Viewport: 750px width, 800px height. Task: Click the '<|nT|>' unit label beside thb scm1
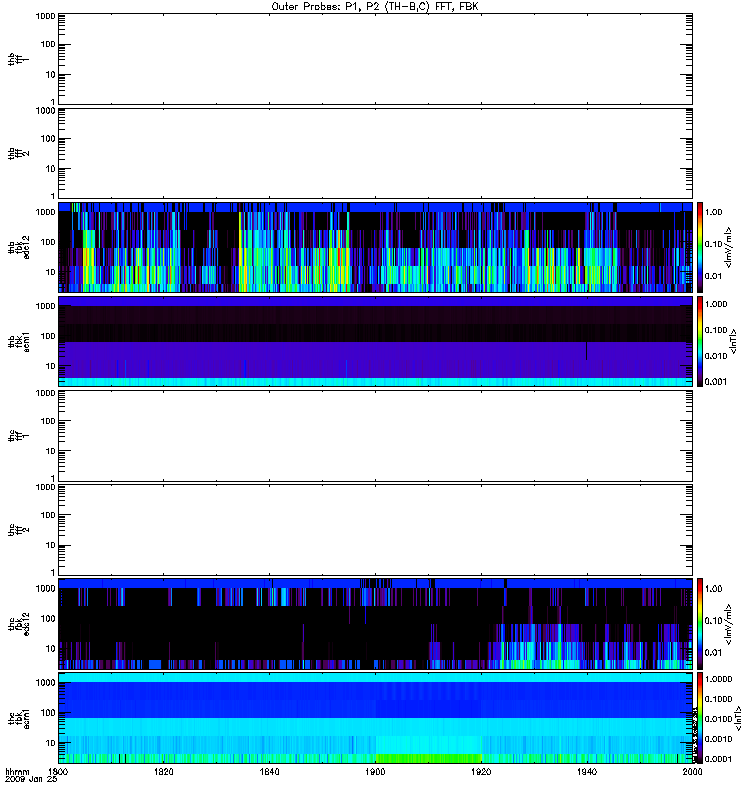[x=734, y=341]
